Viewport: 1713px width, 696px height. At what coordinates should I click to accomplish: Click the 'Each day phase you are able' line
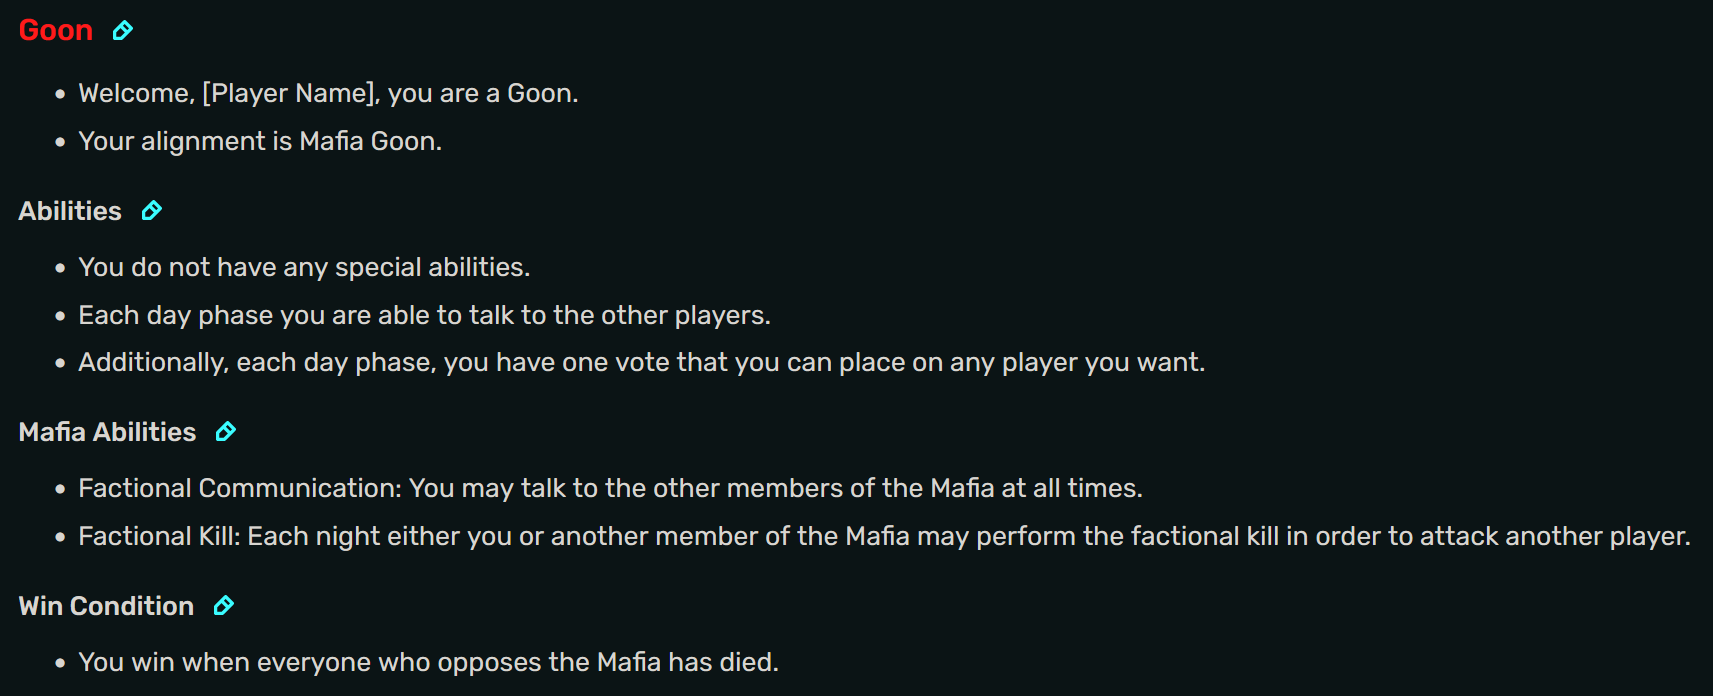coord(424,315)
